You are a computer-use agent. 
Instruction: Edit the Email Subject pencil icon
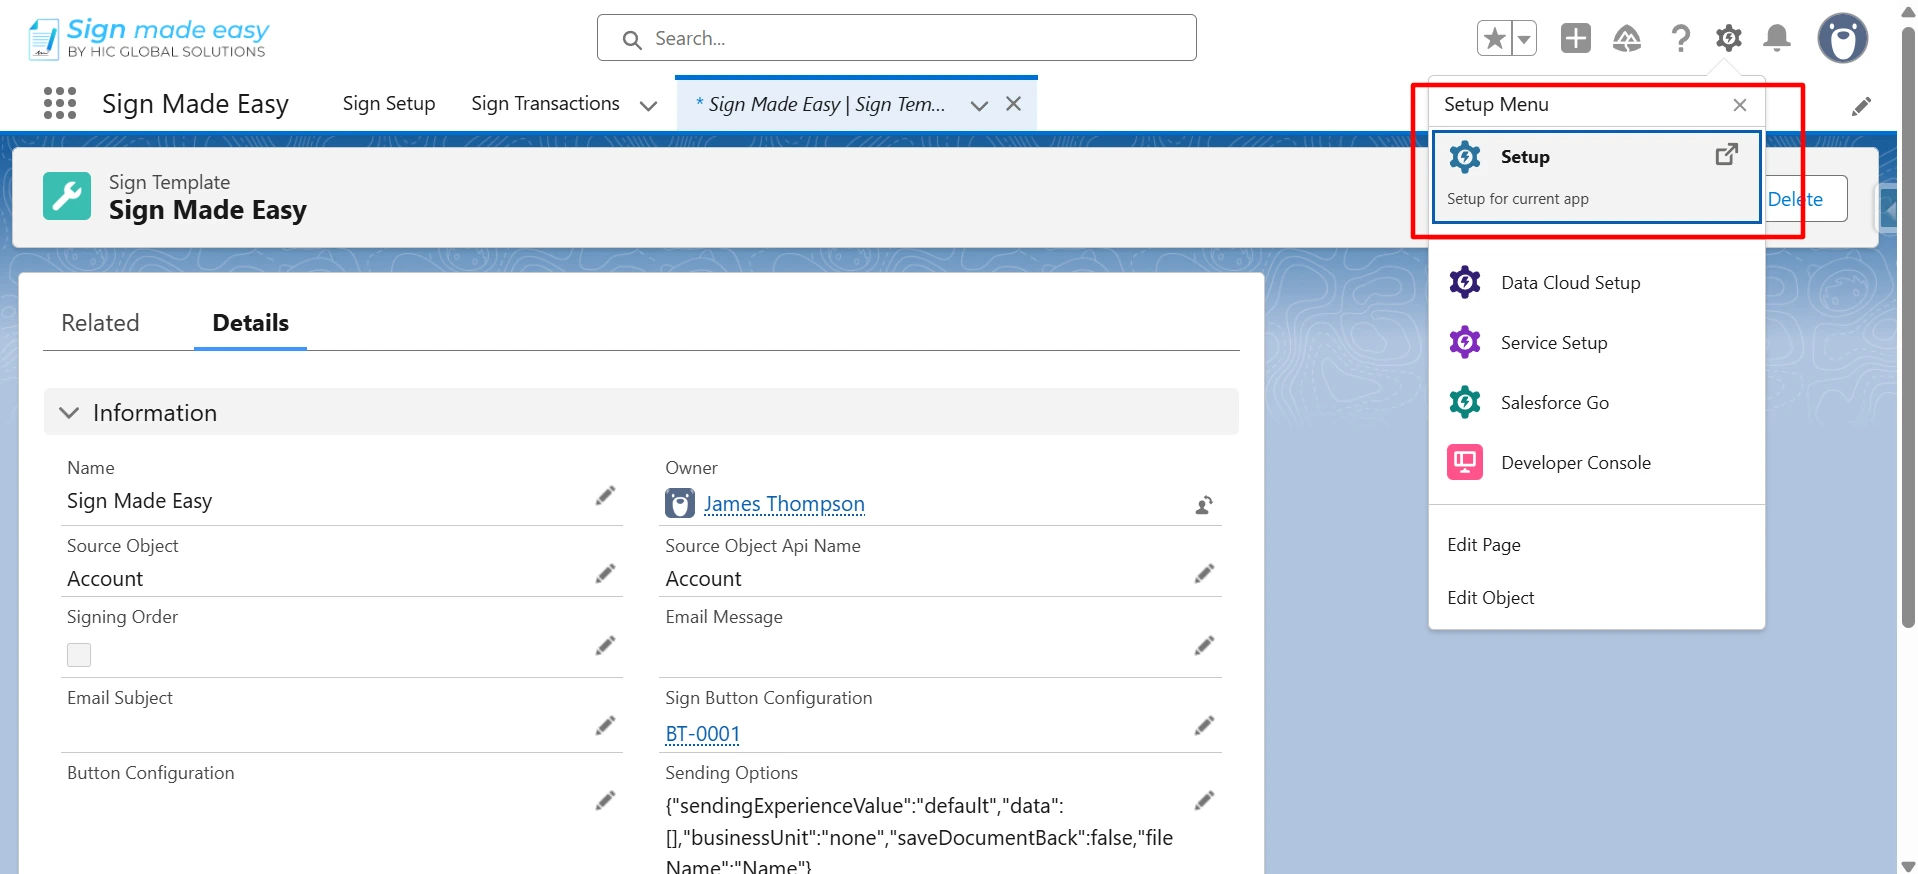click(x=605, y=726)
